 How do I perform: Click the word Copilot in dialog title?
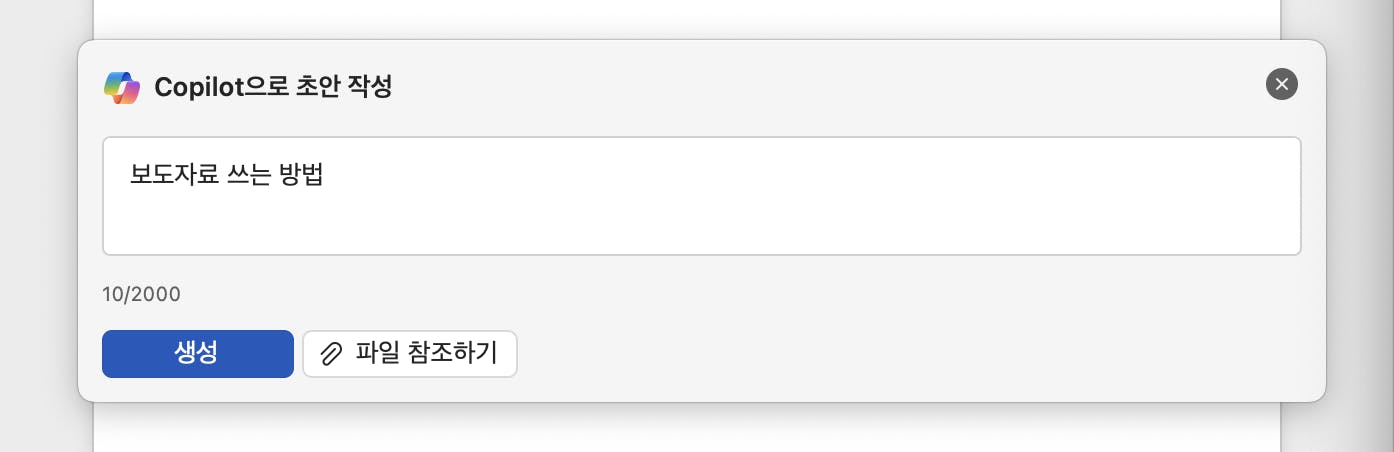pyautogui.click(x=198, y=87)
